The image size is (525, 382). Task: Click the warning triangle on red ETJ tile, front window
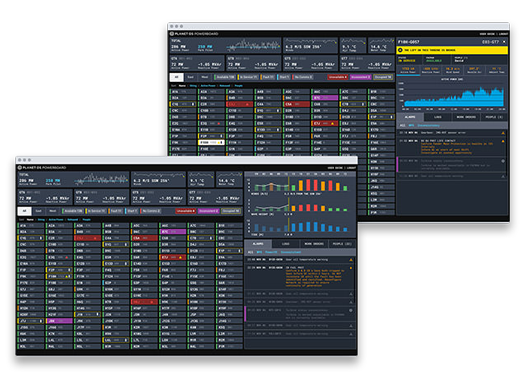(180, 257)
